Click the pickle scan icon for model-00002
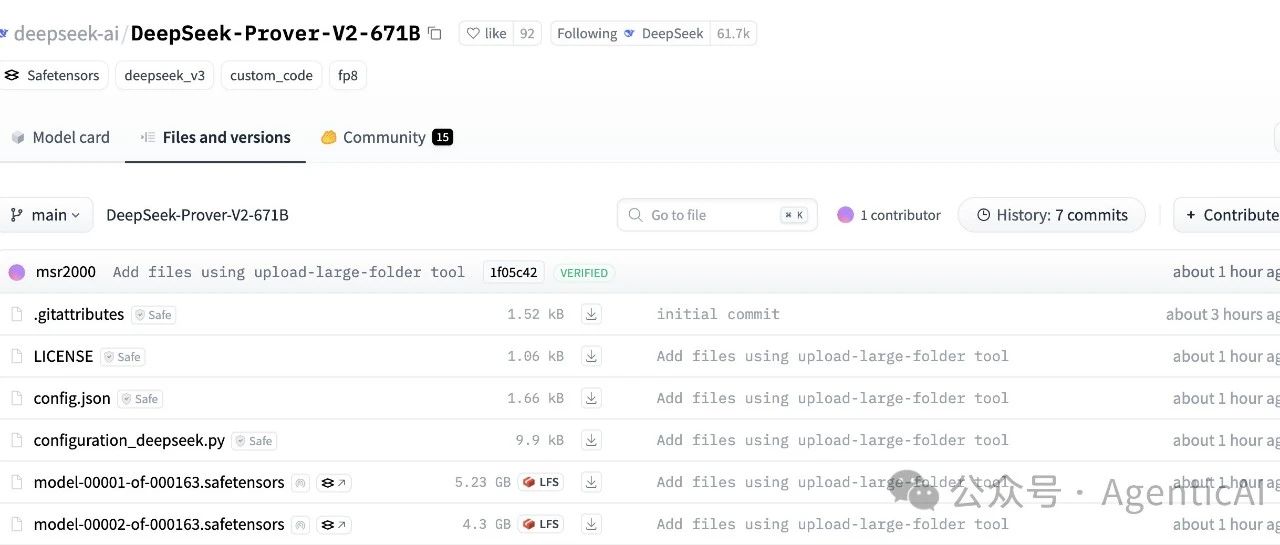 pyautogui.click(x=300, y=525)
